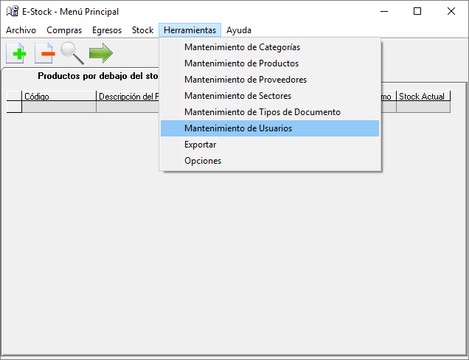Viewport: 469px width, 360px height.
Task: Open the Archivo menu
Action: click(x=21, y=30)
